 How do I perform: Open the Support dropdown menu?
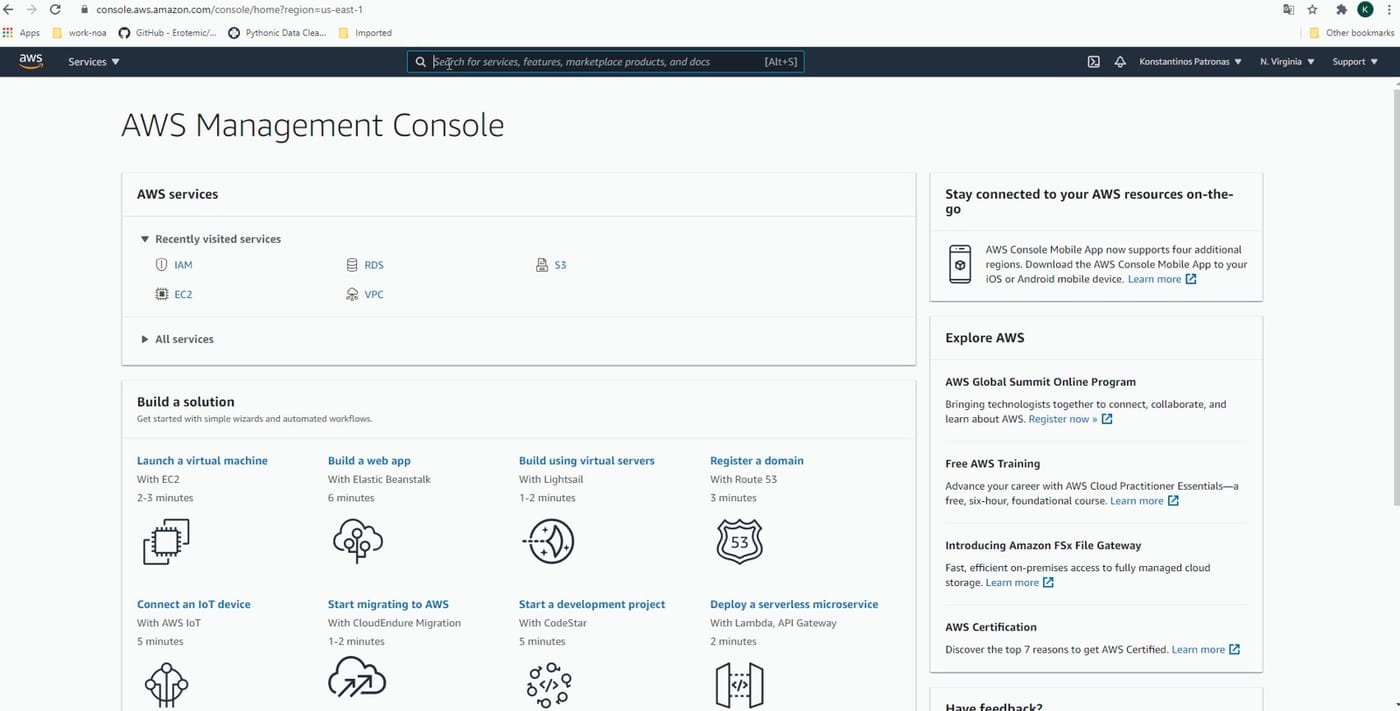pyautogui.click(x=1355, y=62)
